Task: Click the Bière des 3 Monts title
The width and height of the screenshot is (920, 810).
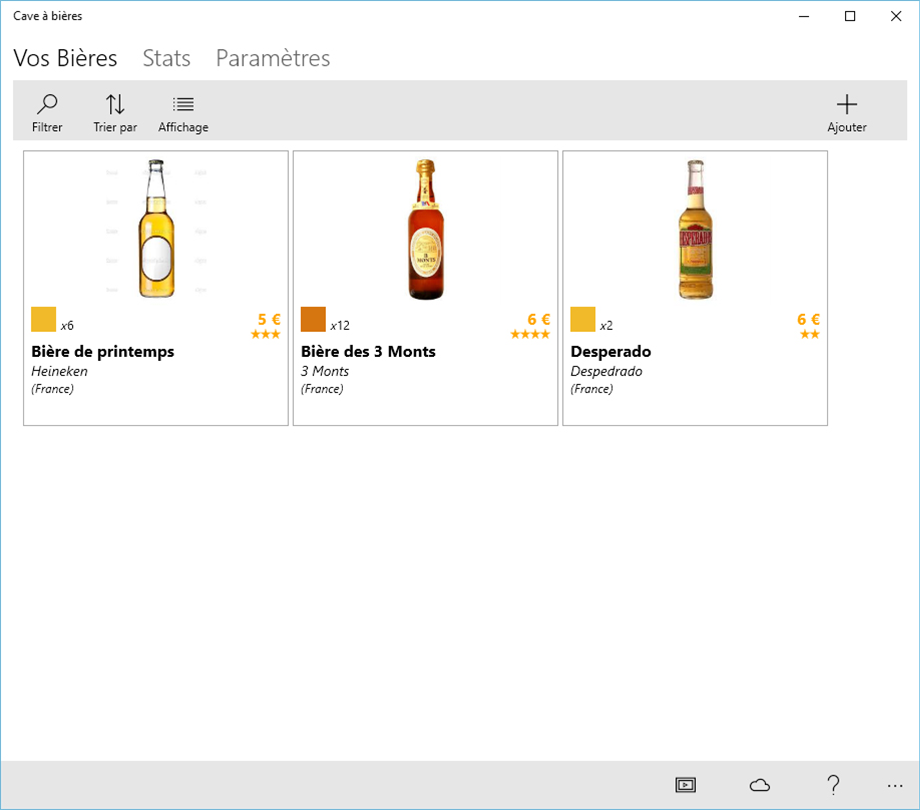Action: [x=368, y=352]
